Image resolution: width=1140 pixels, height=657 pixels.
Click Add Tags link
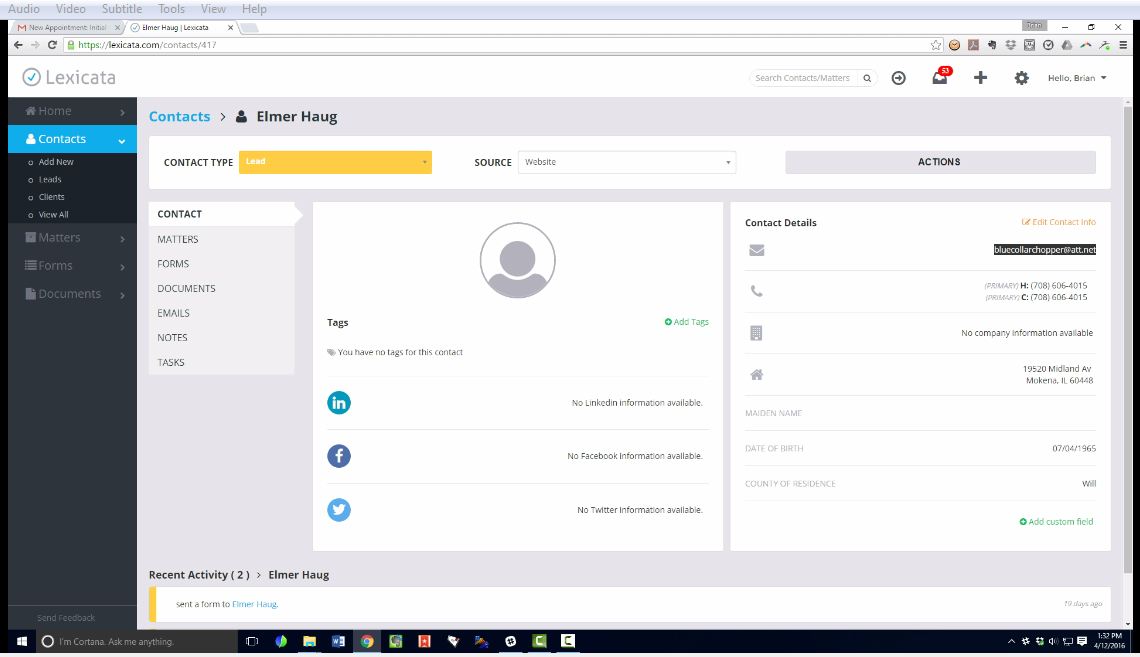click(686, 322)
